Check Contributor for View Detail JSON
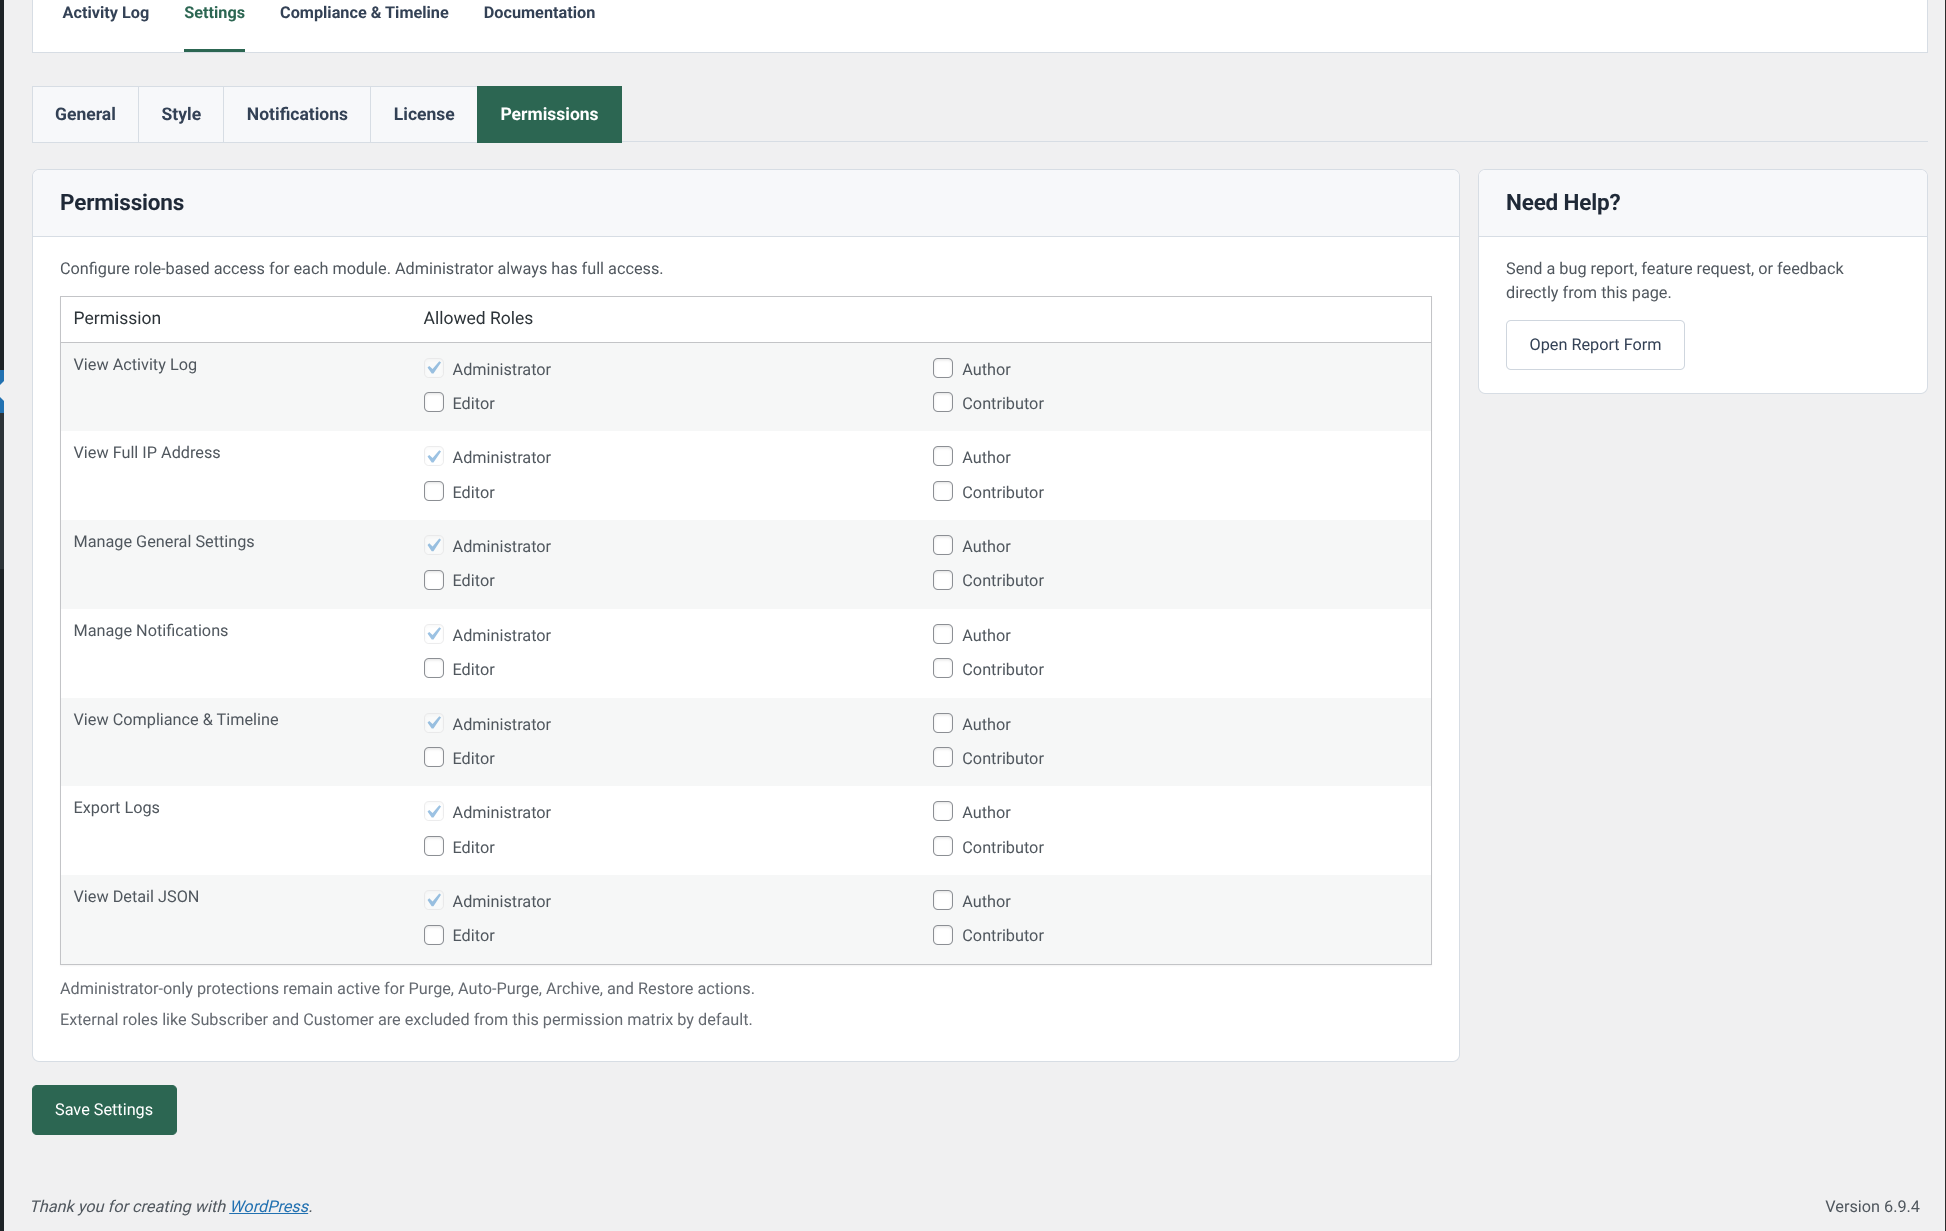Image resolution: width=1946 pixels, height=1231 pixels. coord(943,935)
